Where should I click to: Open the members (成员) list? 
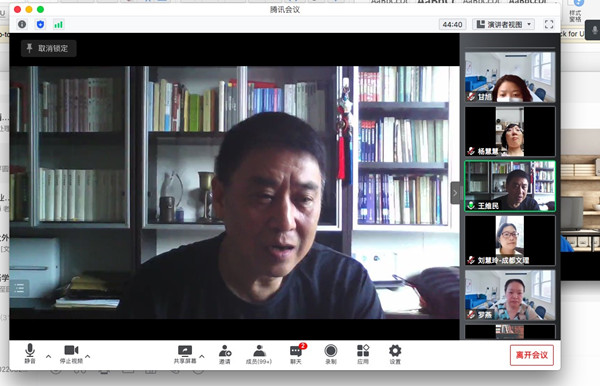tap(259, 354)
